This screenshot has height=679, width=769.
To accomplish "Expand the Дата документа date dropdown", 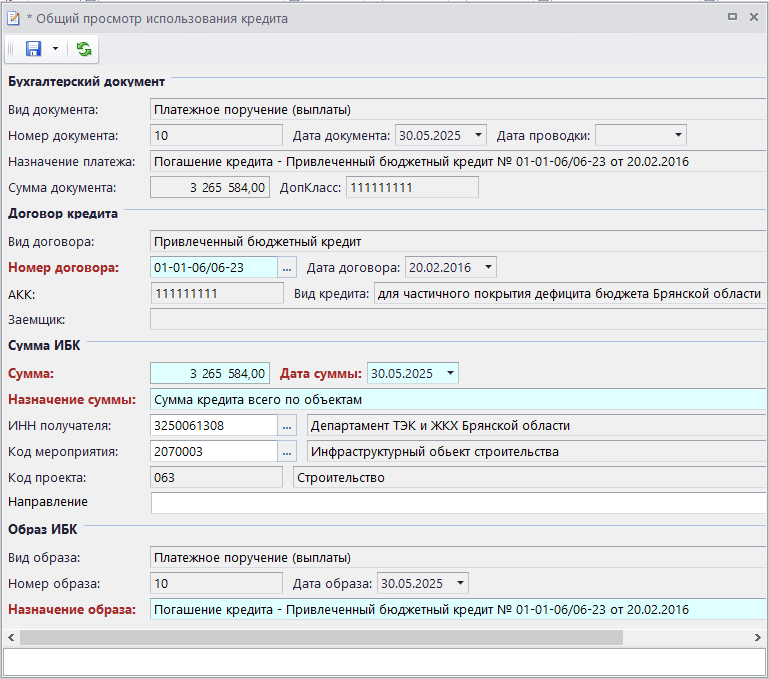I will (477, 135).
